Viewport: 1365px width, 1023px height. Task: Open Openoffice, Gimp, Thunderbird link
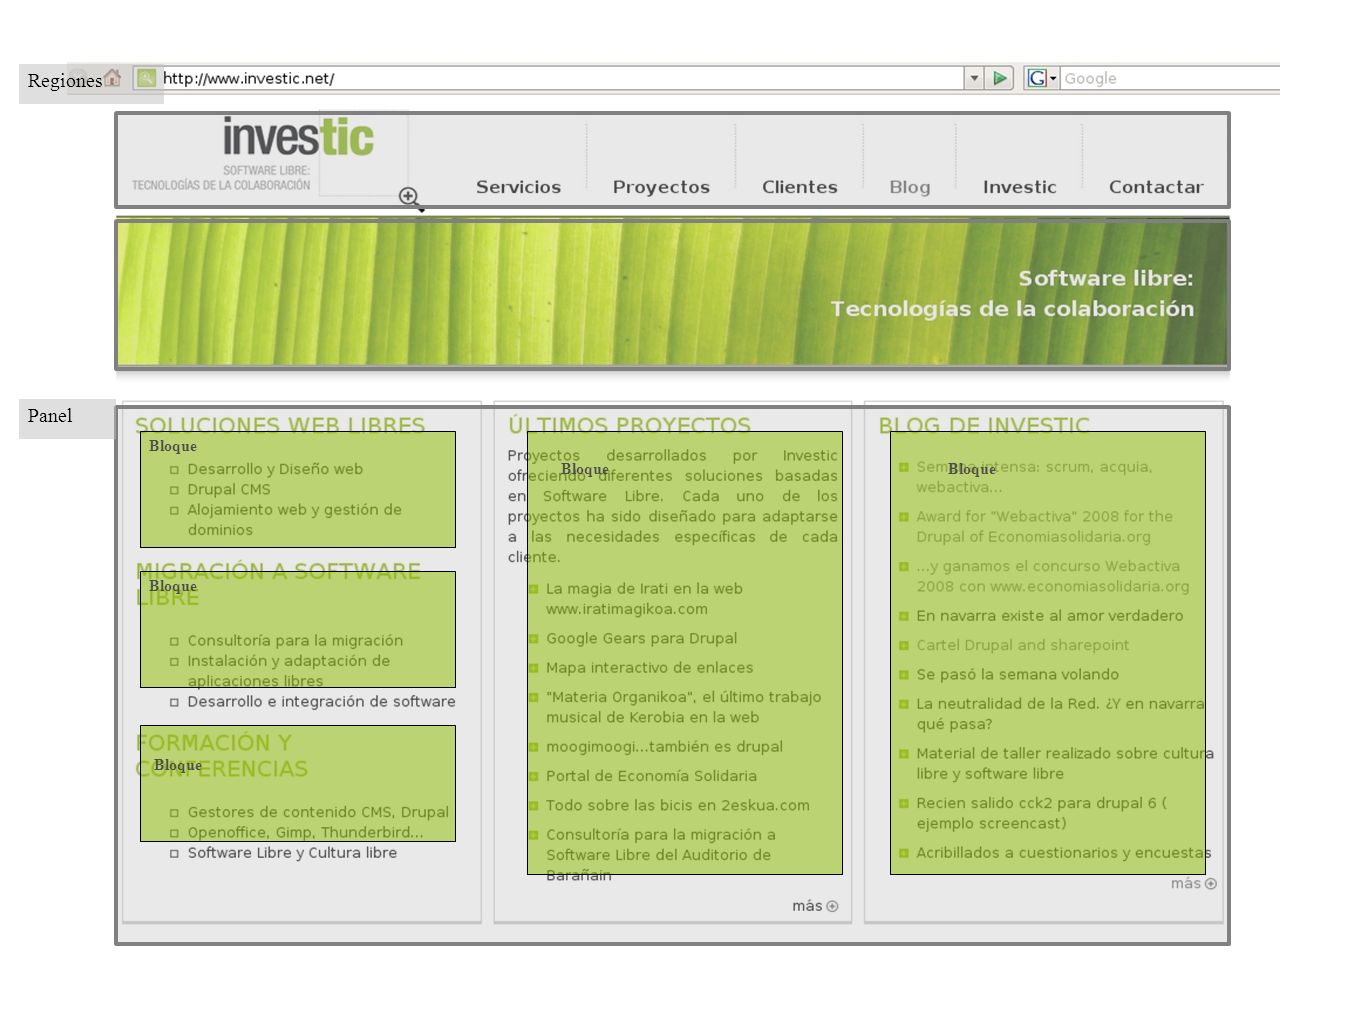pos(305,832)
